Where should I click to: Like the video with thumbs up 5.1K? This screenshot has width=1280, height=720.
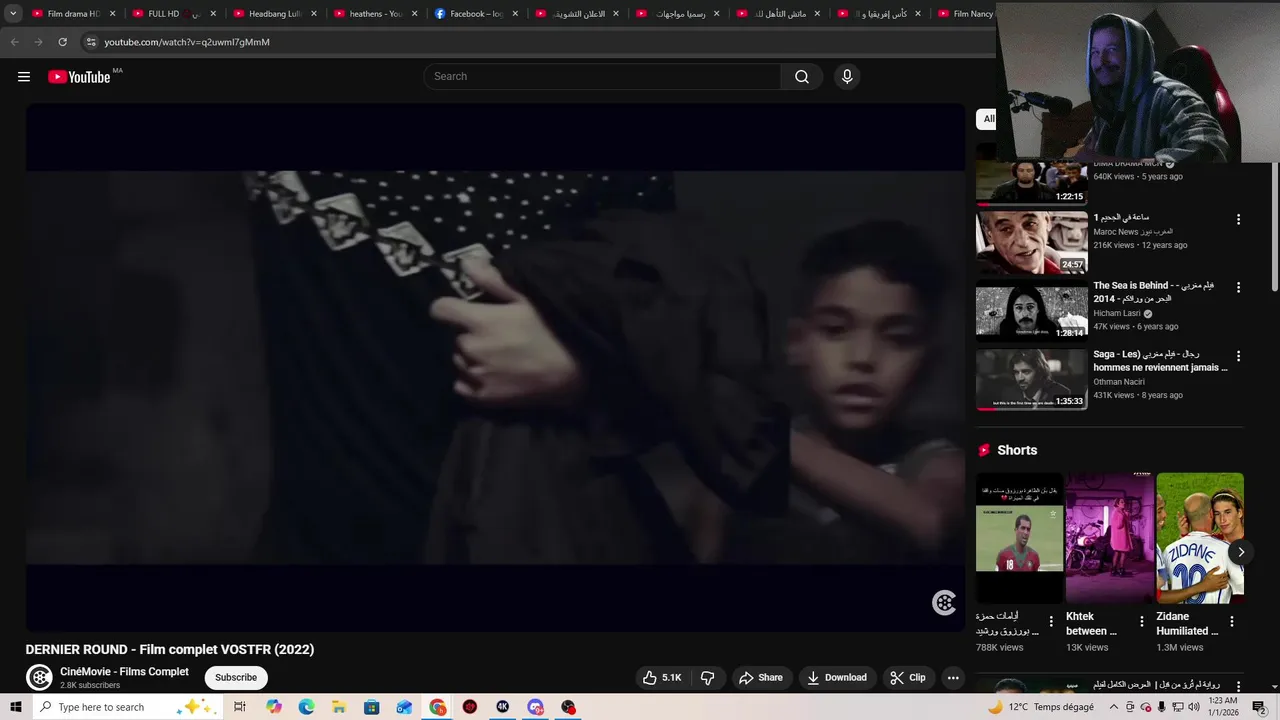[x=662, y=678]
